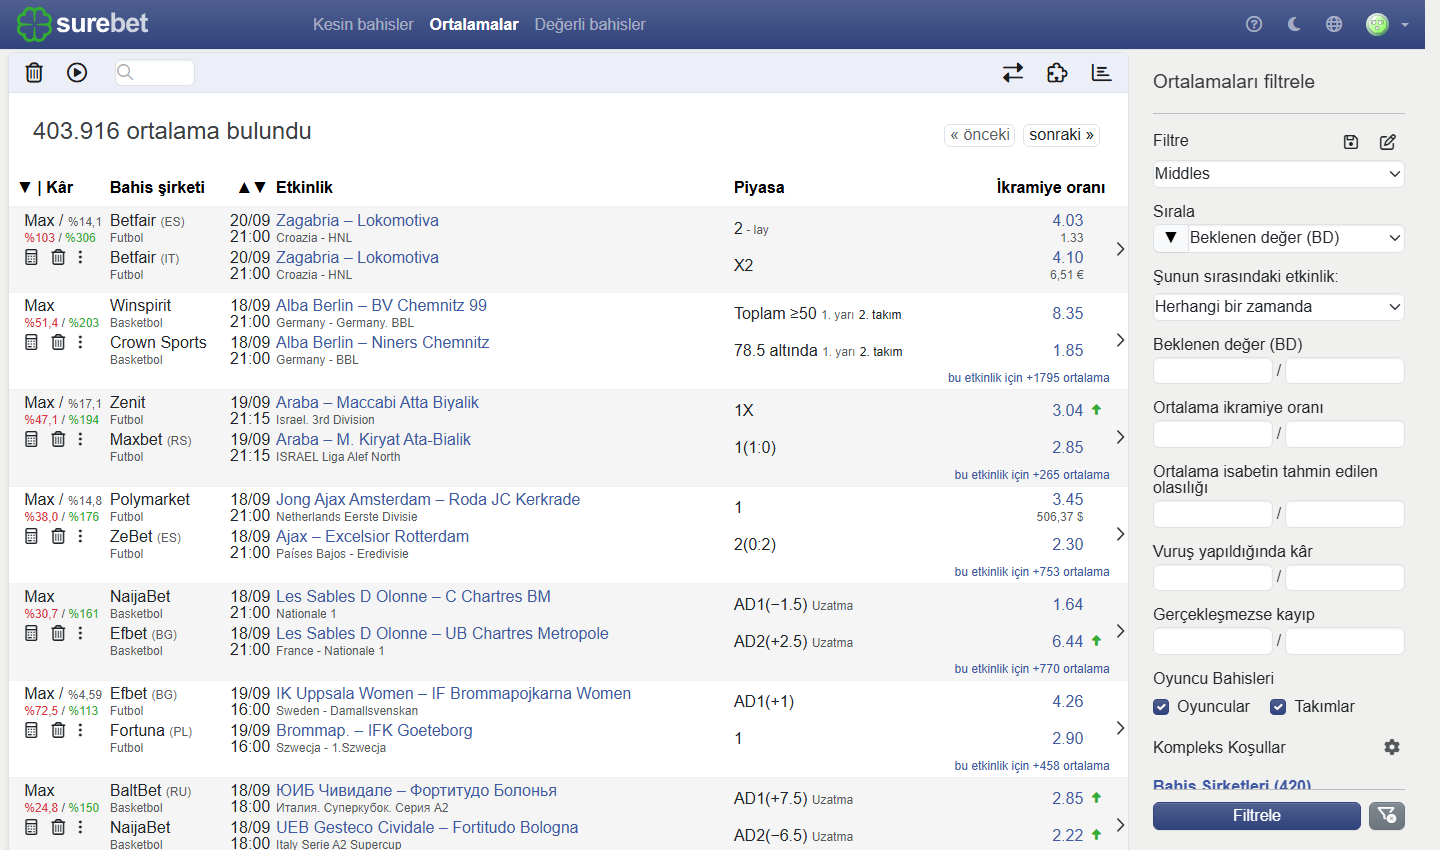Open the language globe icon

[1334, 24]
